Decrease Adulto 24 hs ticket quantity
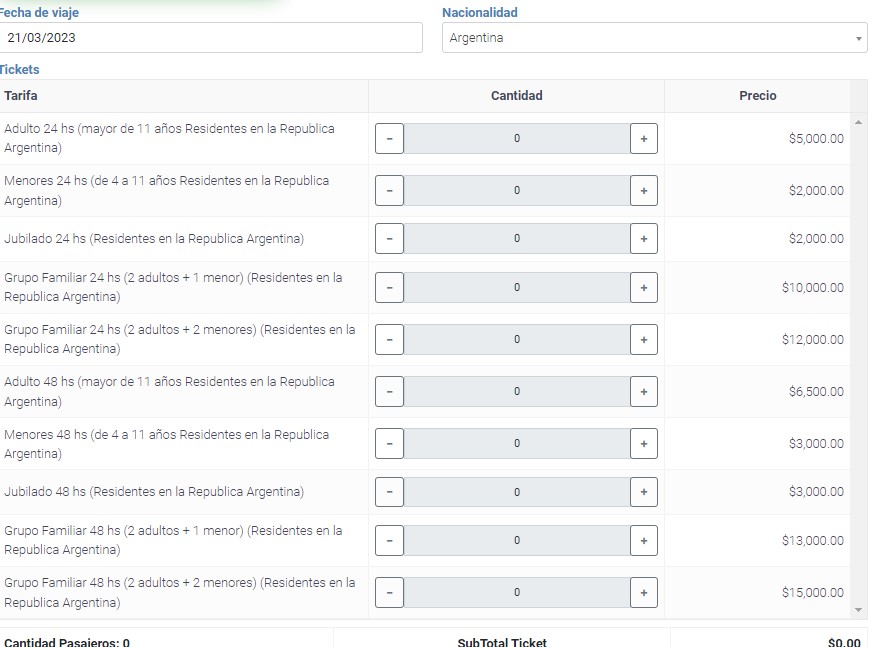869x647 pixels. pyautogui.click(x=389, y=138)
